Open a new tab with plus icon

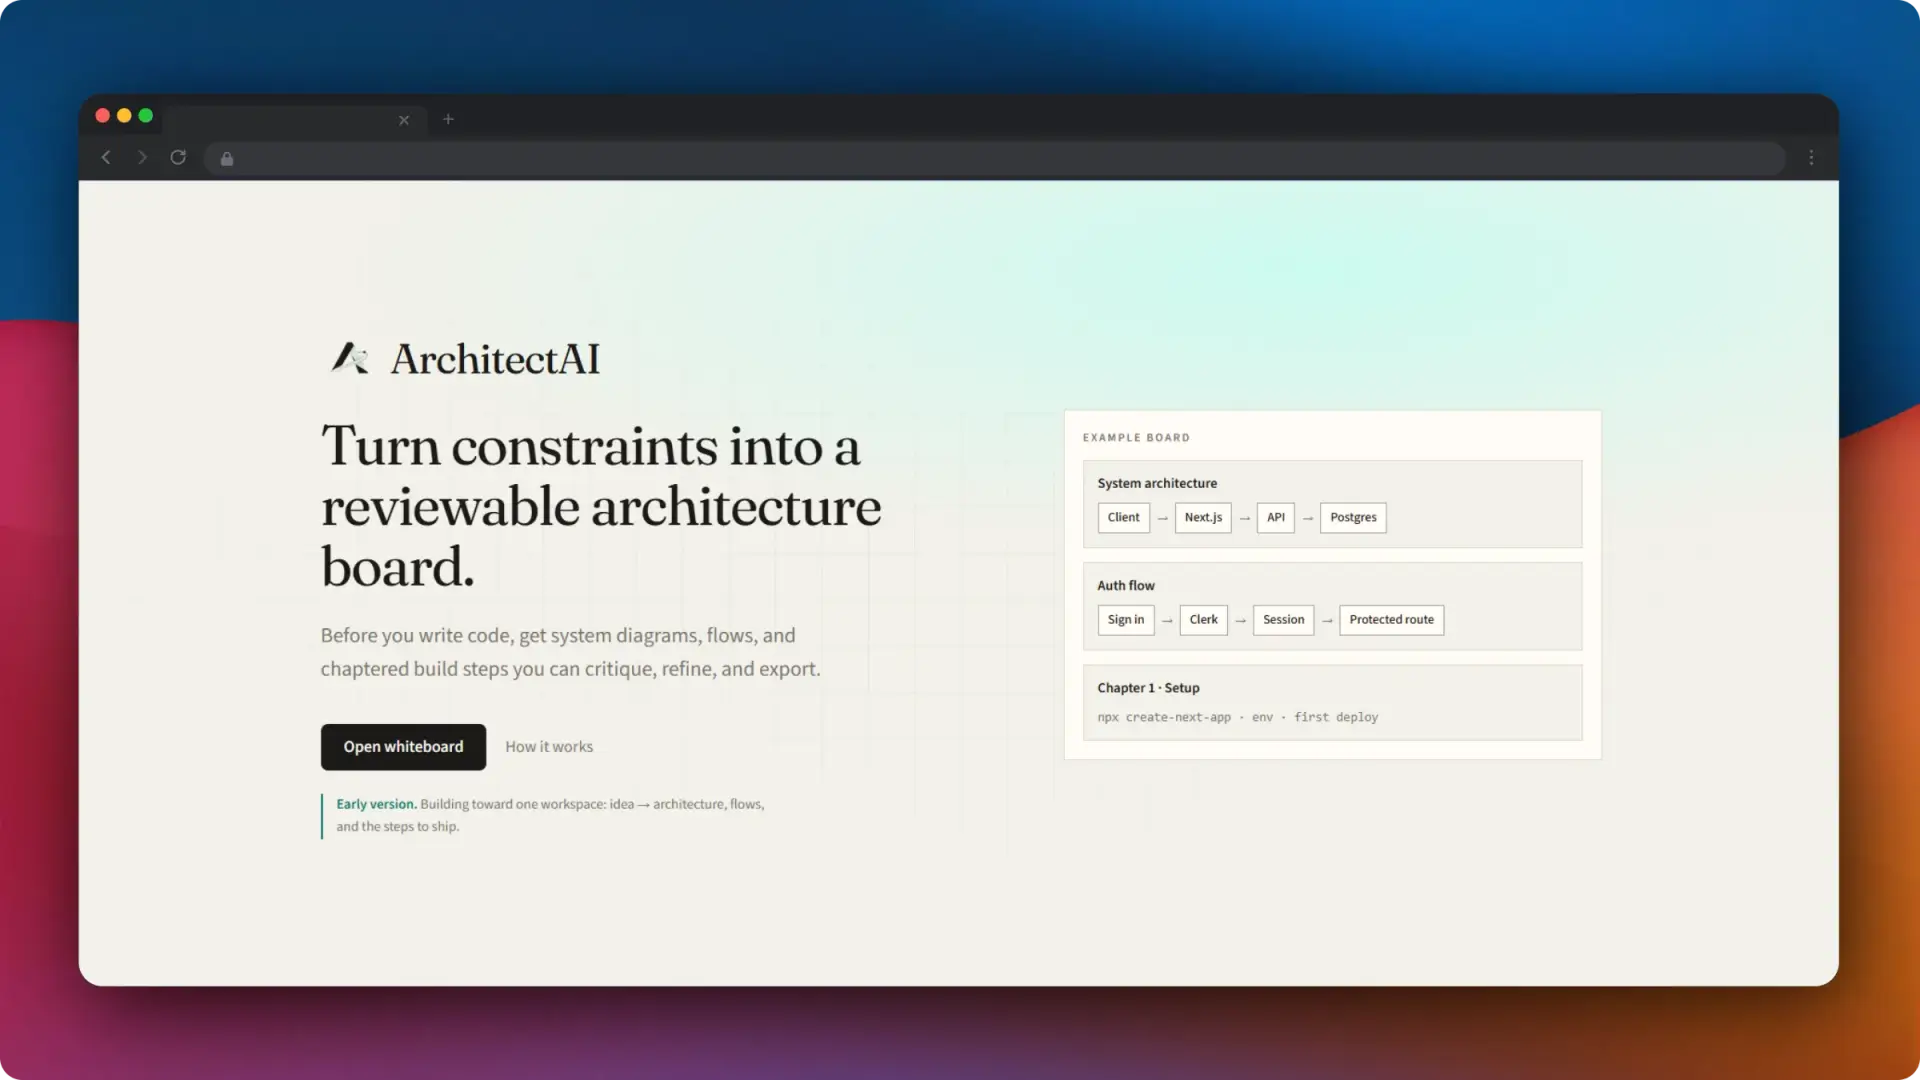coord(448,119)
